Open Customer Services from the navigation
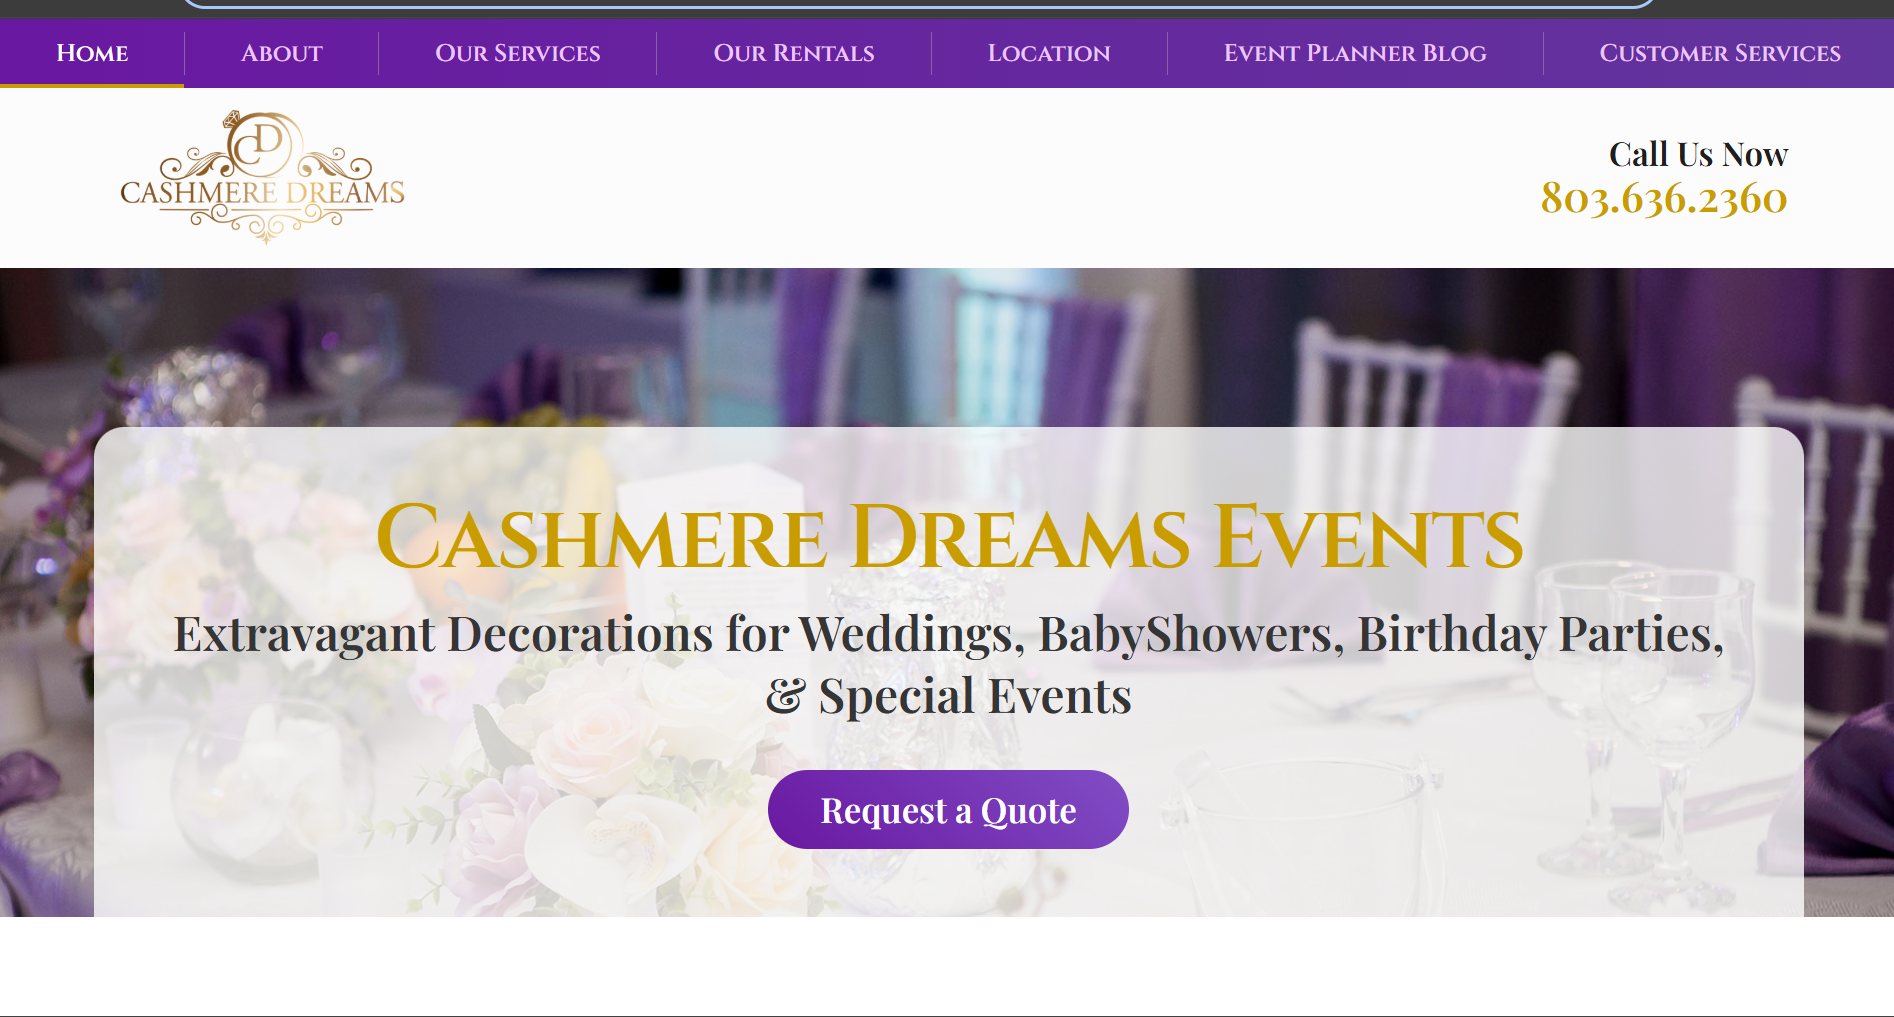1894x1017 pixels. [1719, 53]
